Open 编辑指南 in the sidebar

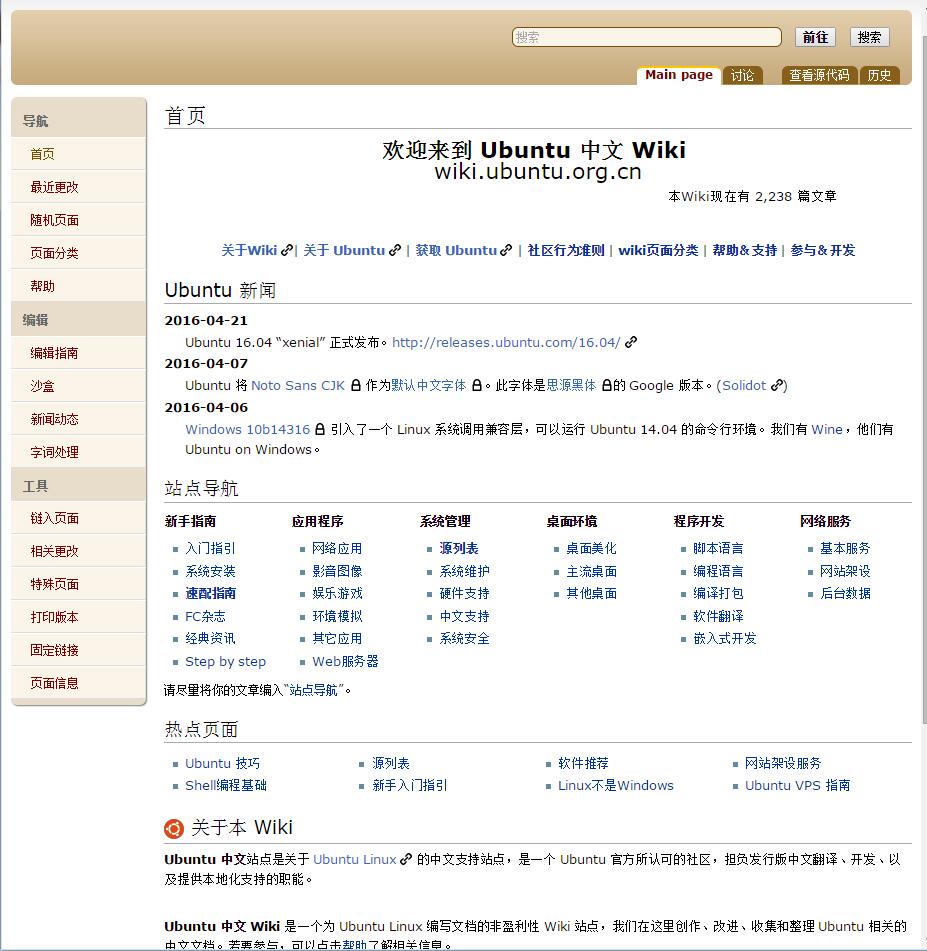point(55,353)
